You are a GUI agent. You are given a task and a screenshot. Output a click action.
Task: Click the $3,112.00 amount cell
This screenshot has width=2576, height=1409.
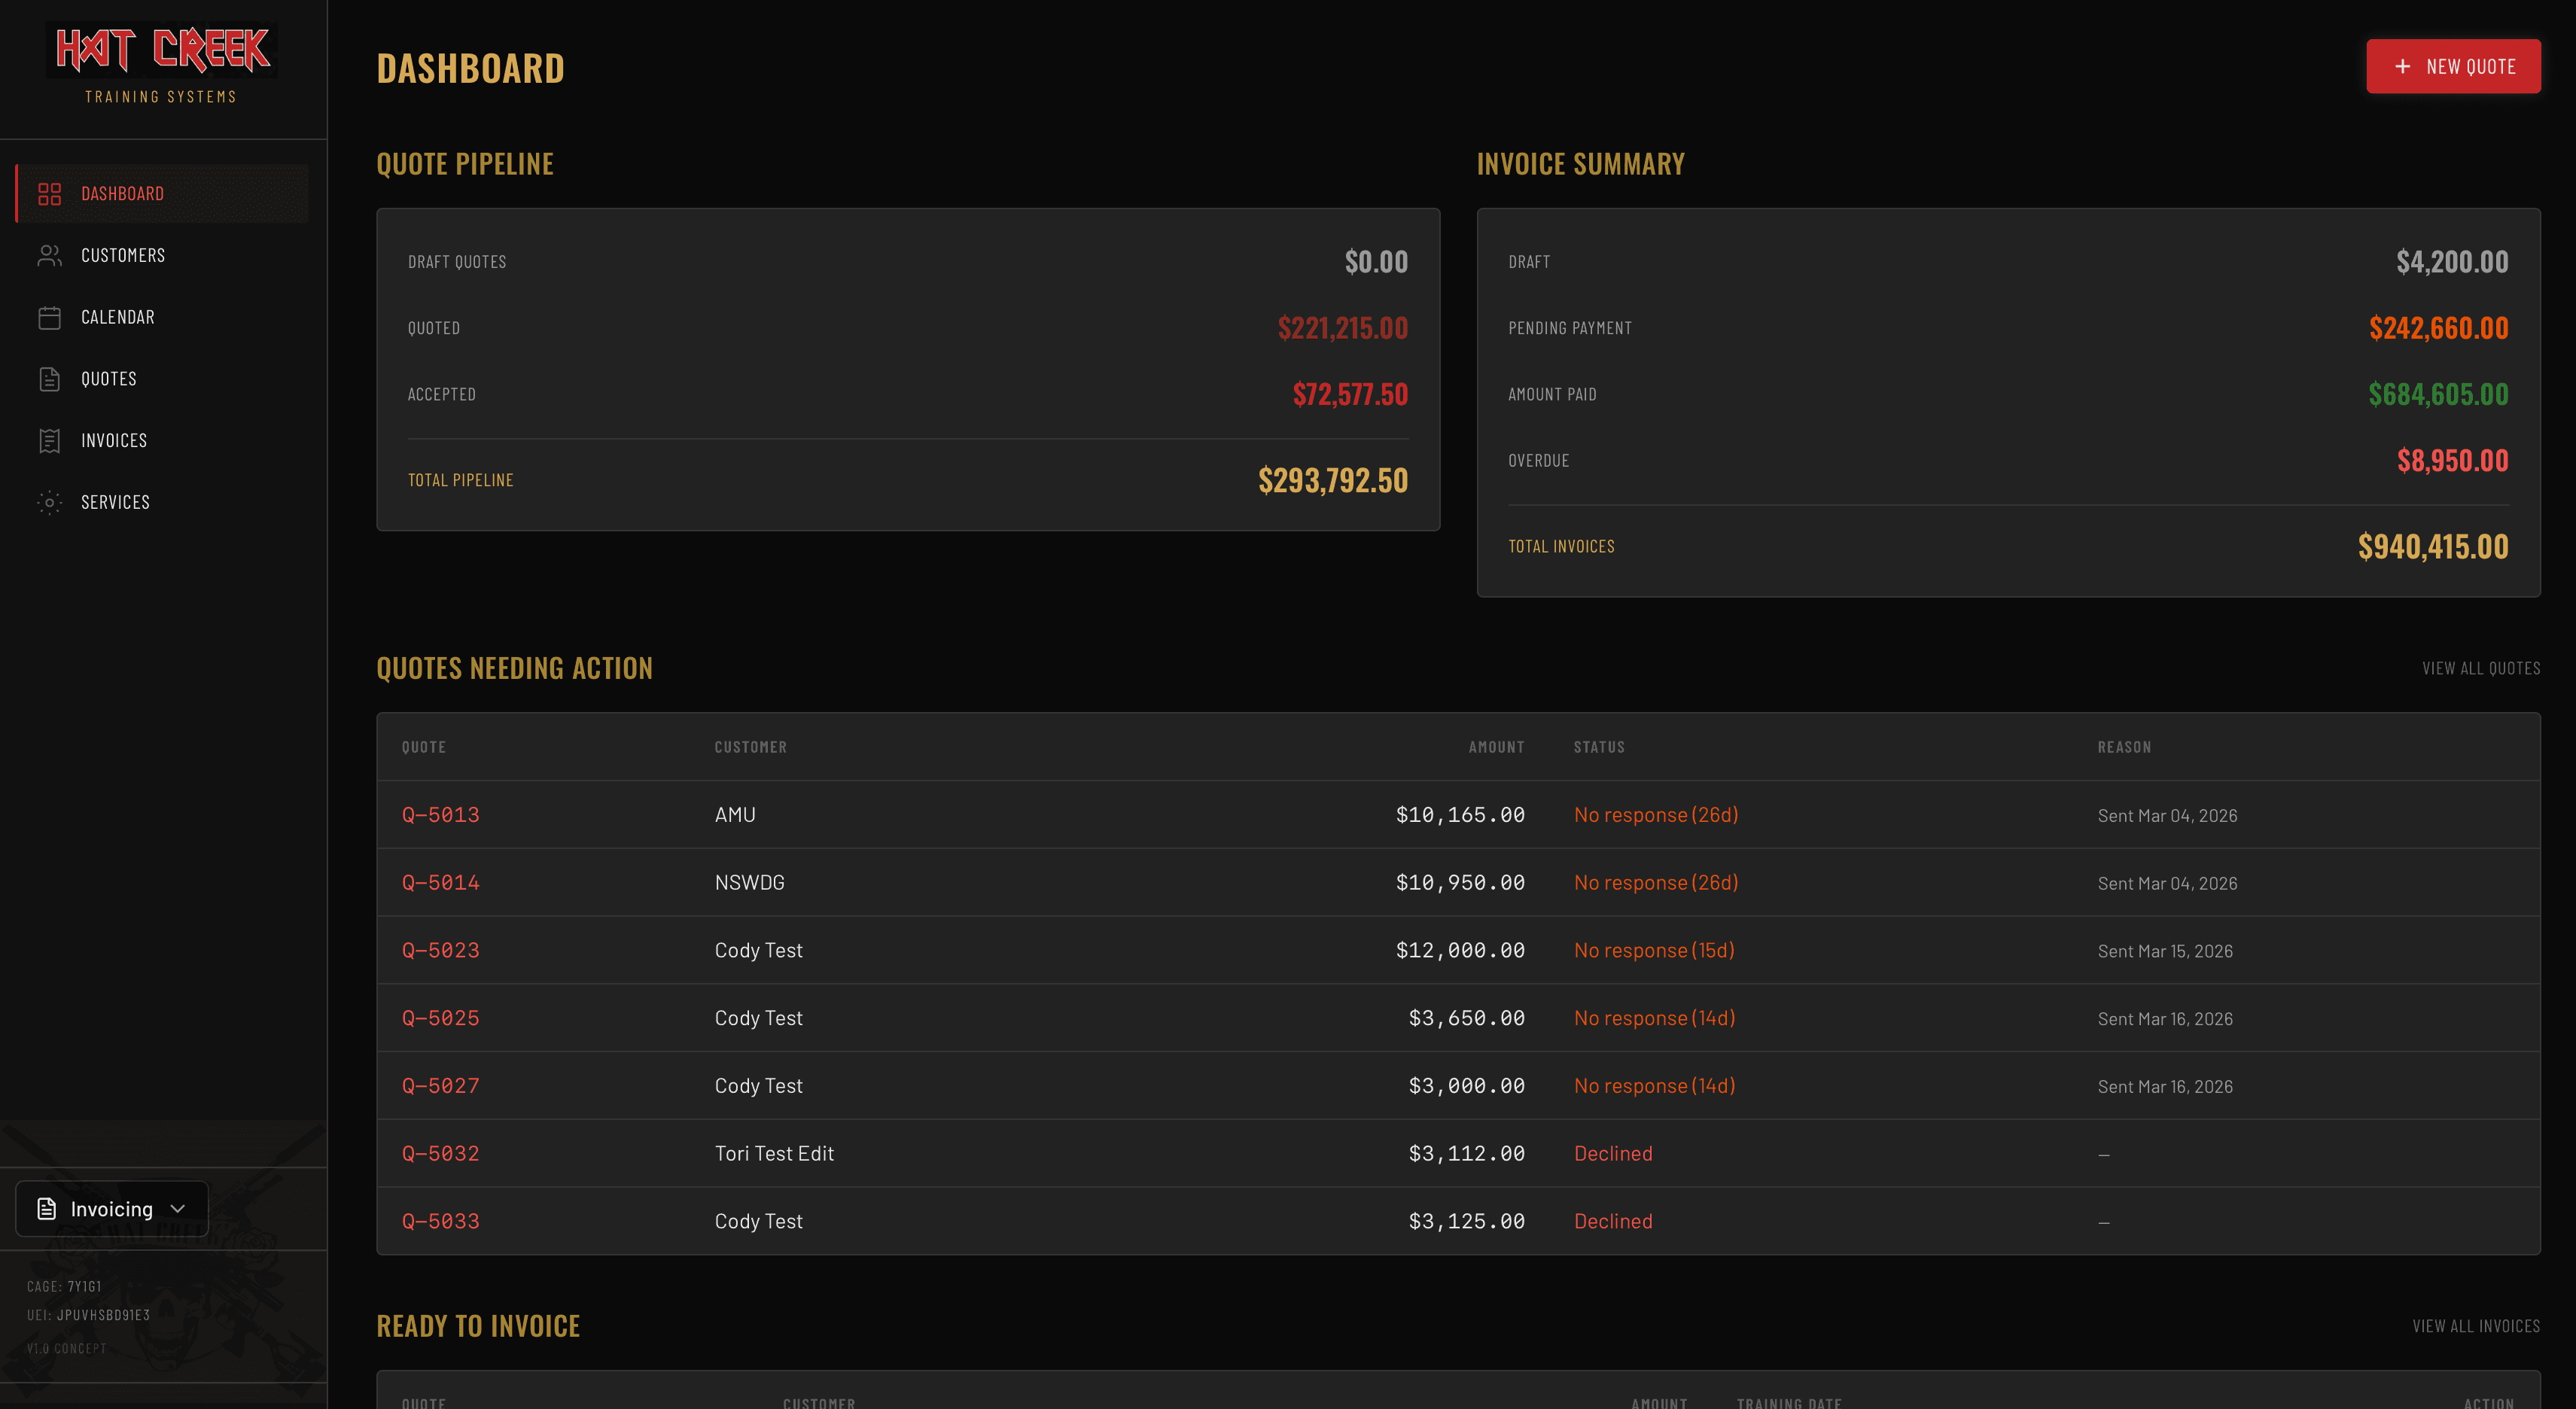[x=1467, y=1154]
